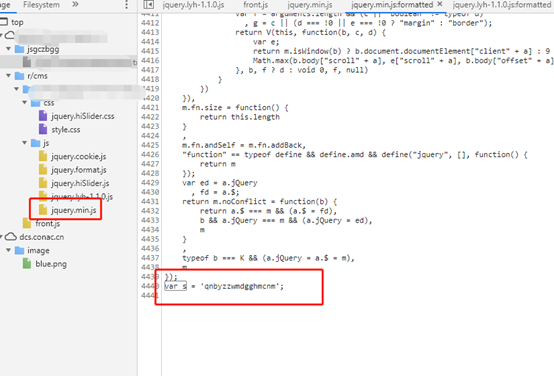Open jquery.hiSlider.css file
554x376 pixels.
(x=83, y=116)
